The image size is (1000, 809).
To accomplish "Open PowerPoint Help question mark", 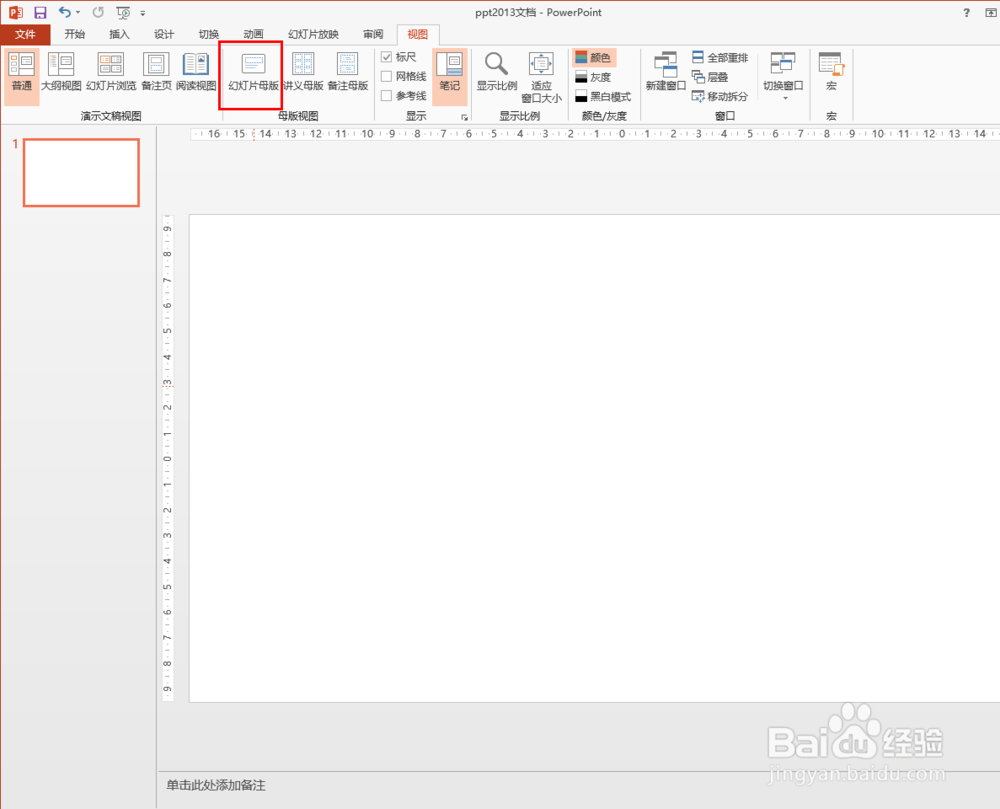I will (966, 12).
